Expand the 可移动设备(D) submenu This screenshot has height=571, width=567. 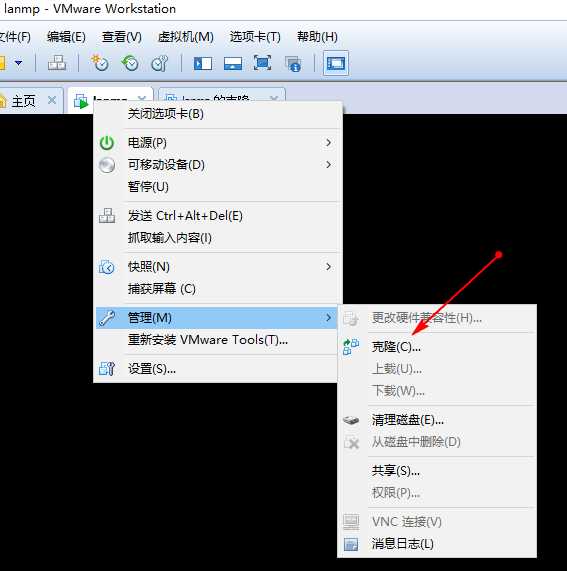[218, 165]
